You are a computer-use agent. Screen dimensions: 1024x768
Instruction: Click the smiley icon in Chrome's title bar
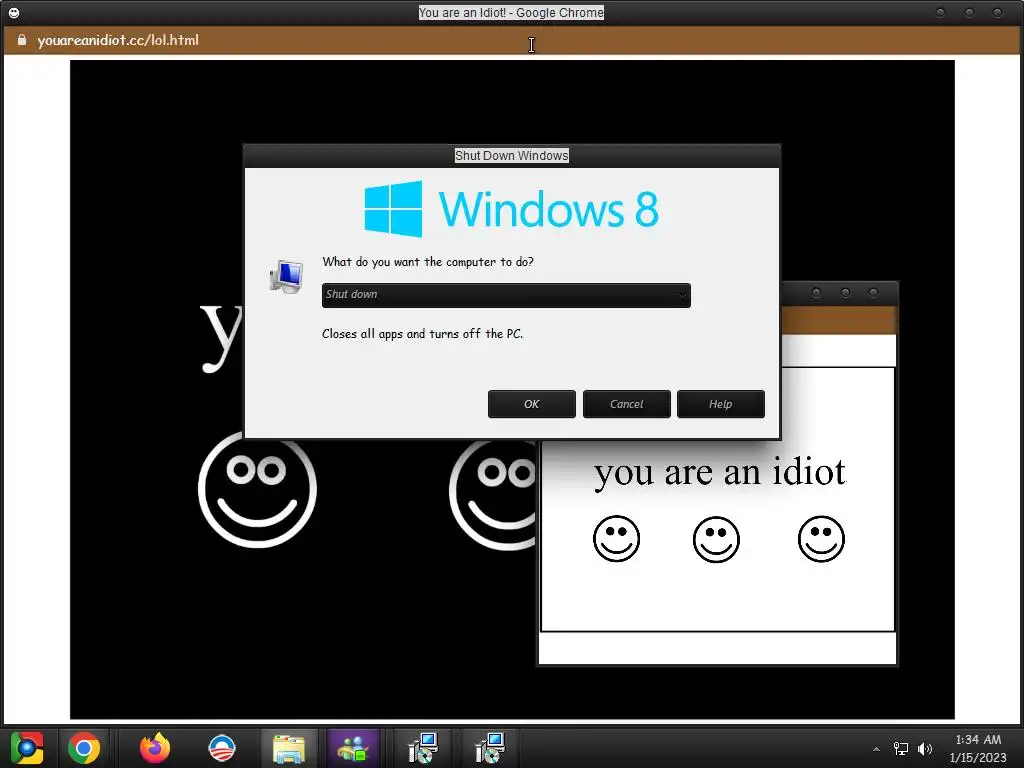(14, 12)
